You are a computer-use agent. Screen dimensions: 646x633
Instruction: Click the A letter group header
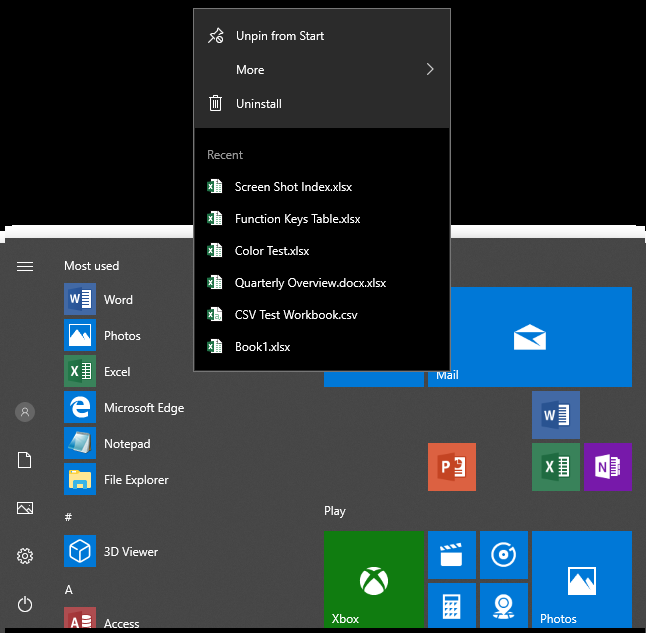(69, 590)
